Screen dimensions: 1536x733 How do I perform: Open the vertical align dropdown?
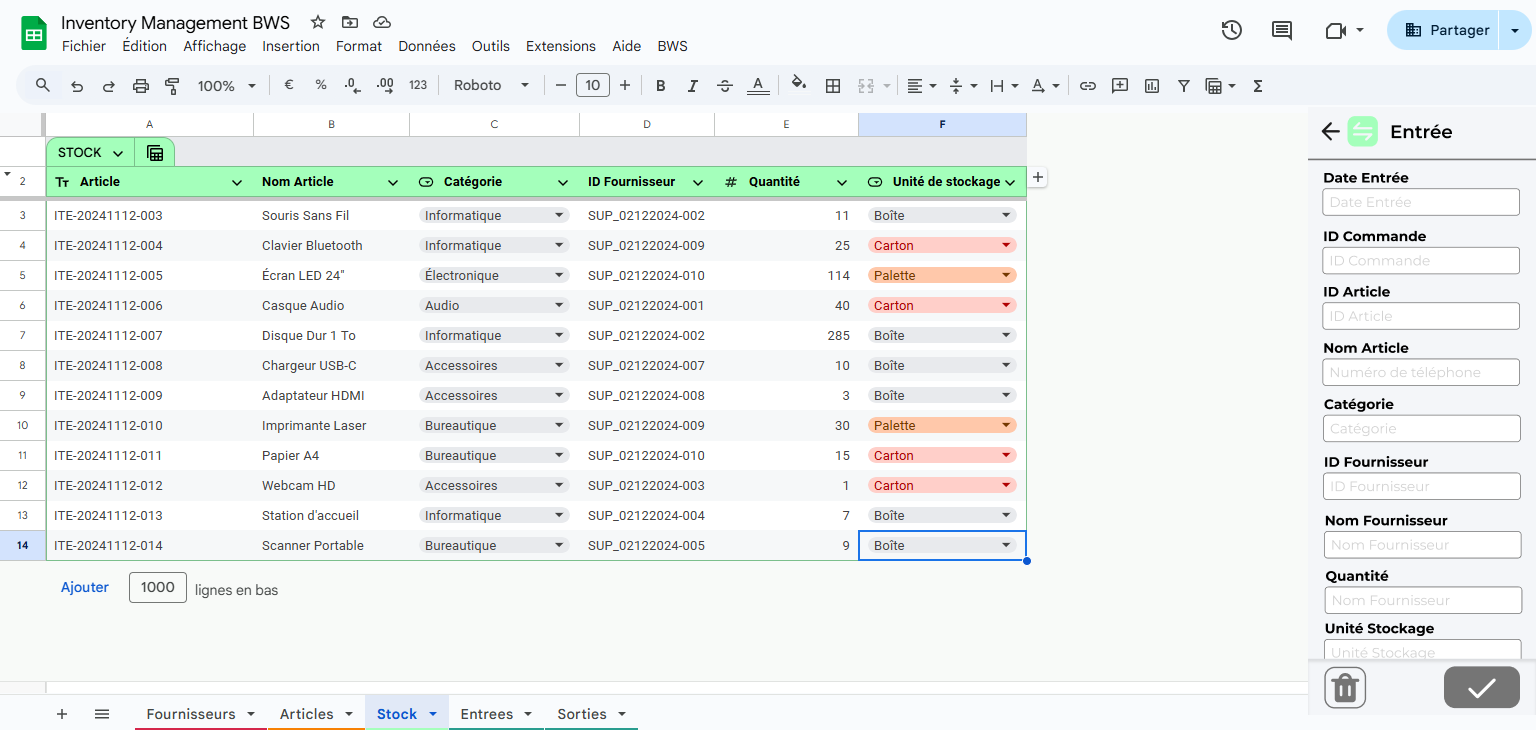pyautogui.click(x=963, y=86)
